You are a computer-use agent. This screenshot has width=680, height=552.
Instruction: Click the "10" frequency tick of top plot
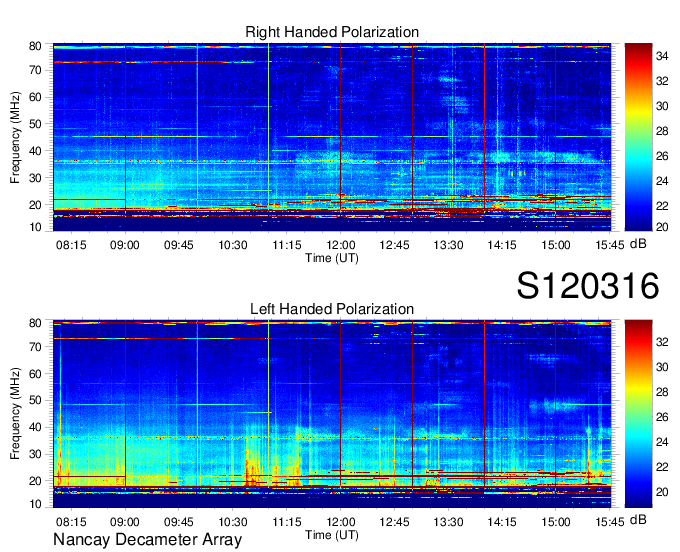(35, 227)
